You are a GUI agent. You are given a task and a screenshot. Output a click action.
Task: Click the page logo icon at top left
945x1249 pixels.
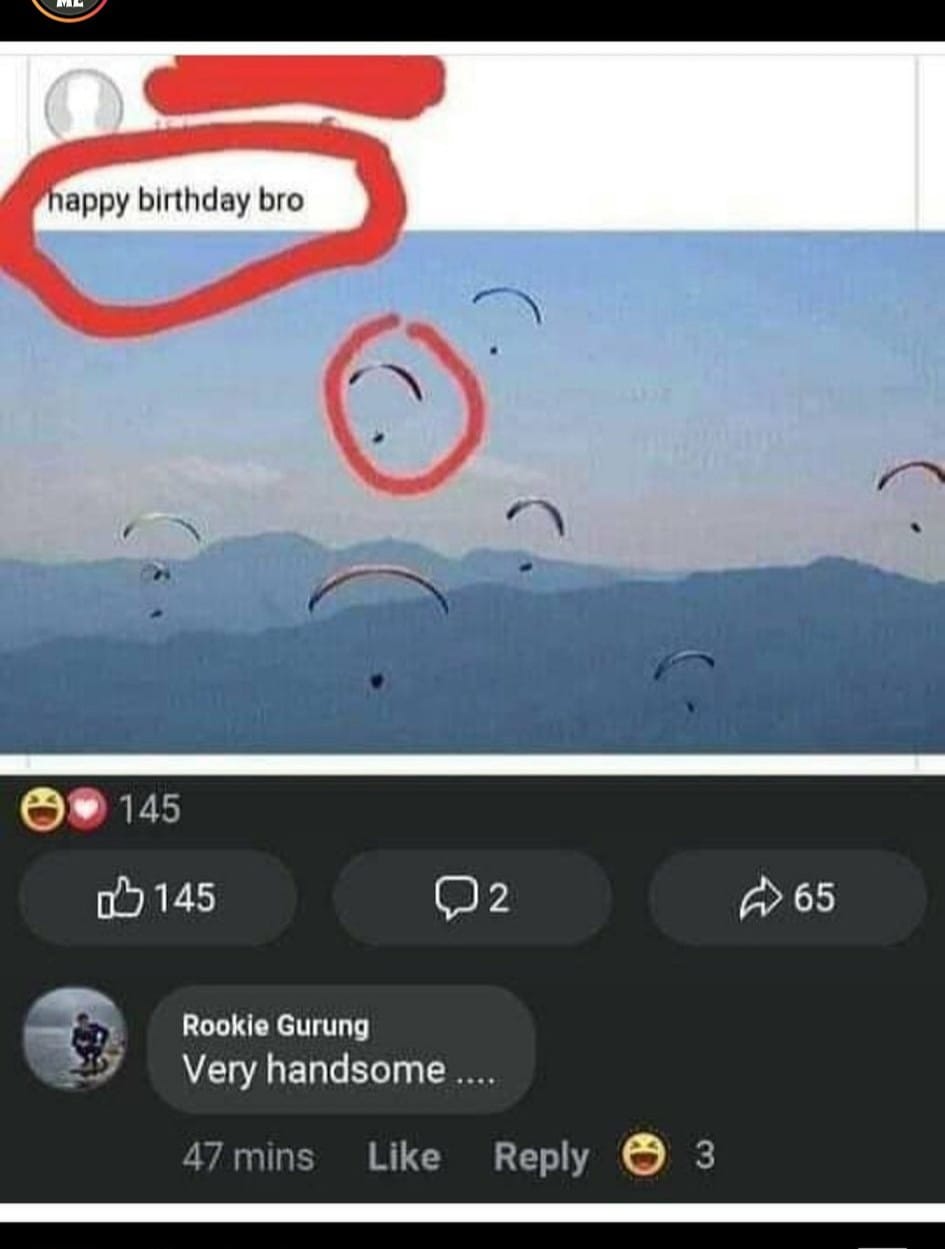tap(68, 9)
